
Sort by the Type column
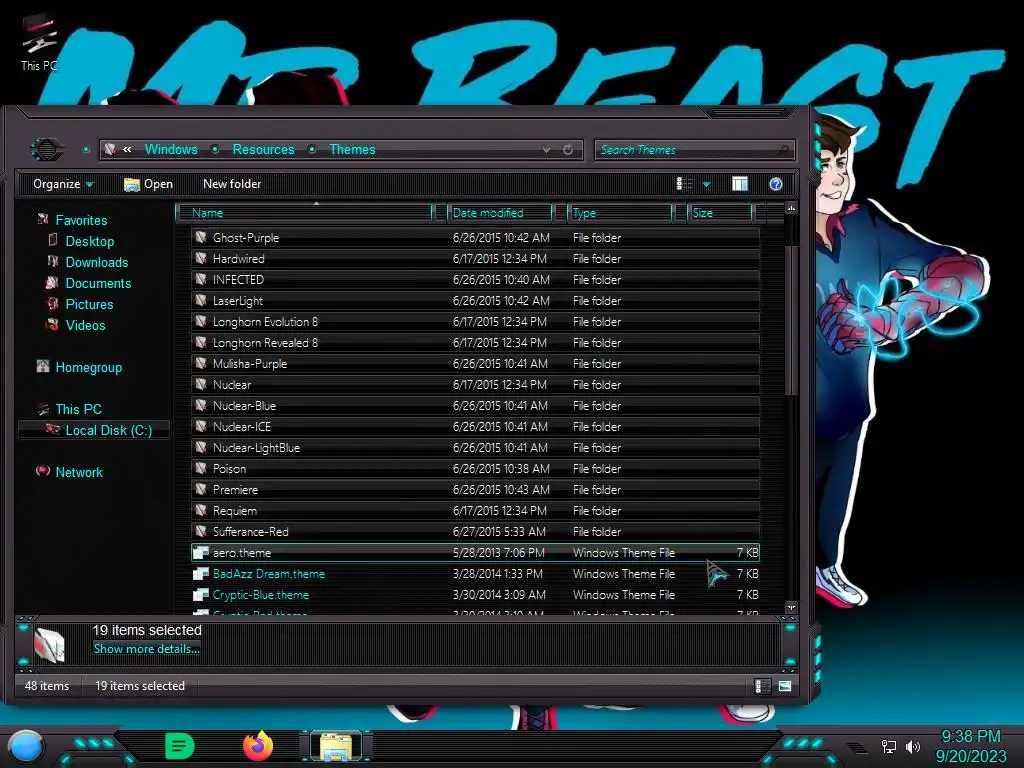point(620,213)
